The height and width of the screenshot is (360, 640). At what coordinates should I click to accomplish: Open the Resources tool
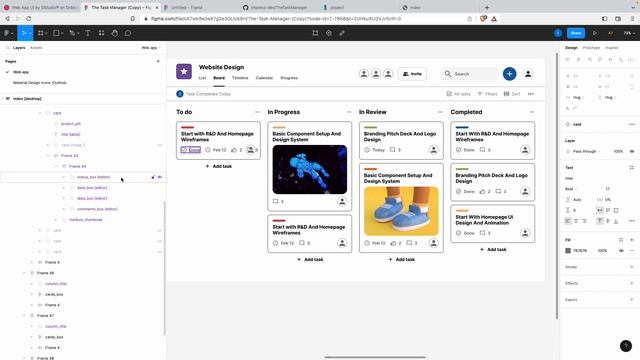[101, 33]
